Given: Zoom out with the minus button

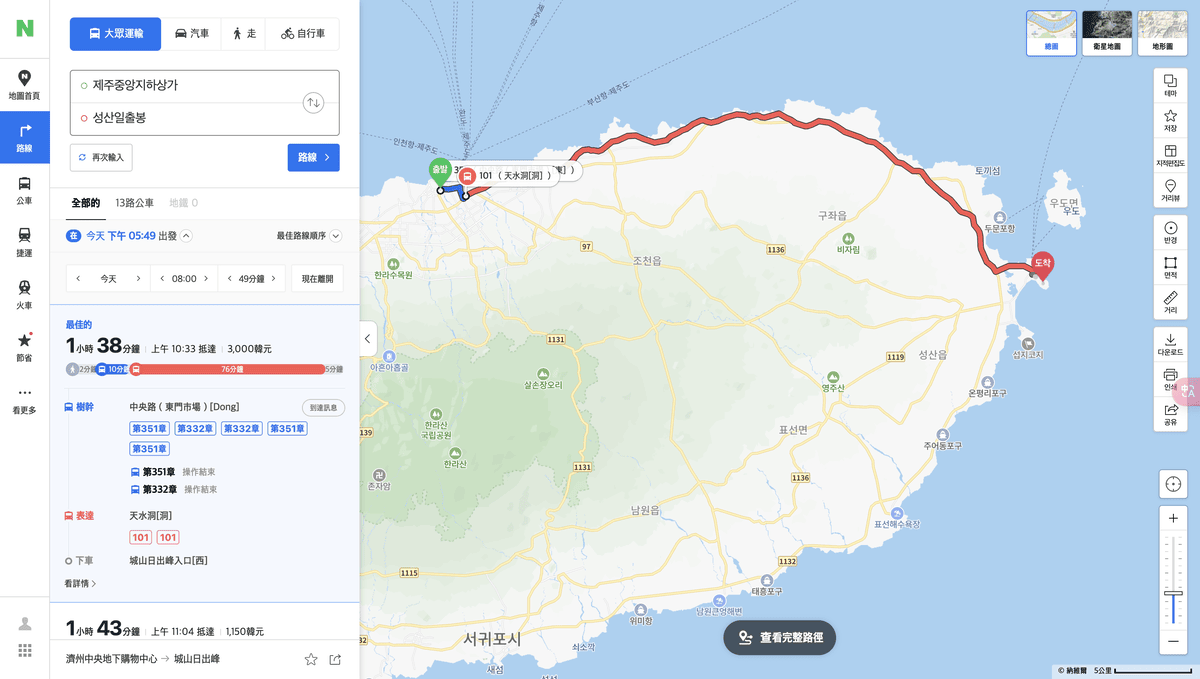Looking at the screenshot, I should pyautogui.click(x=1173, y=641).
